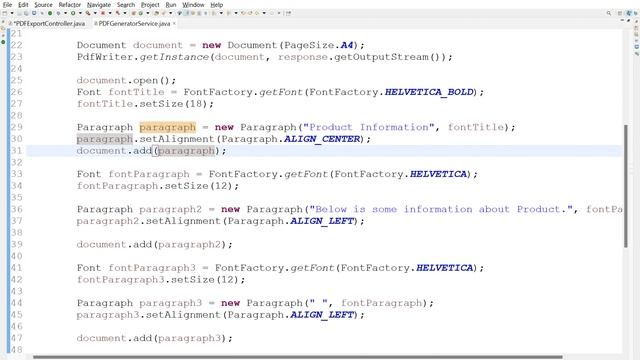640x360 pixels.
Task: Click the editor's vertical scrollbar thumb
Action: pos(626,186)
